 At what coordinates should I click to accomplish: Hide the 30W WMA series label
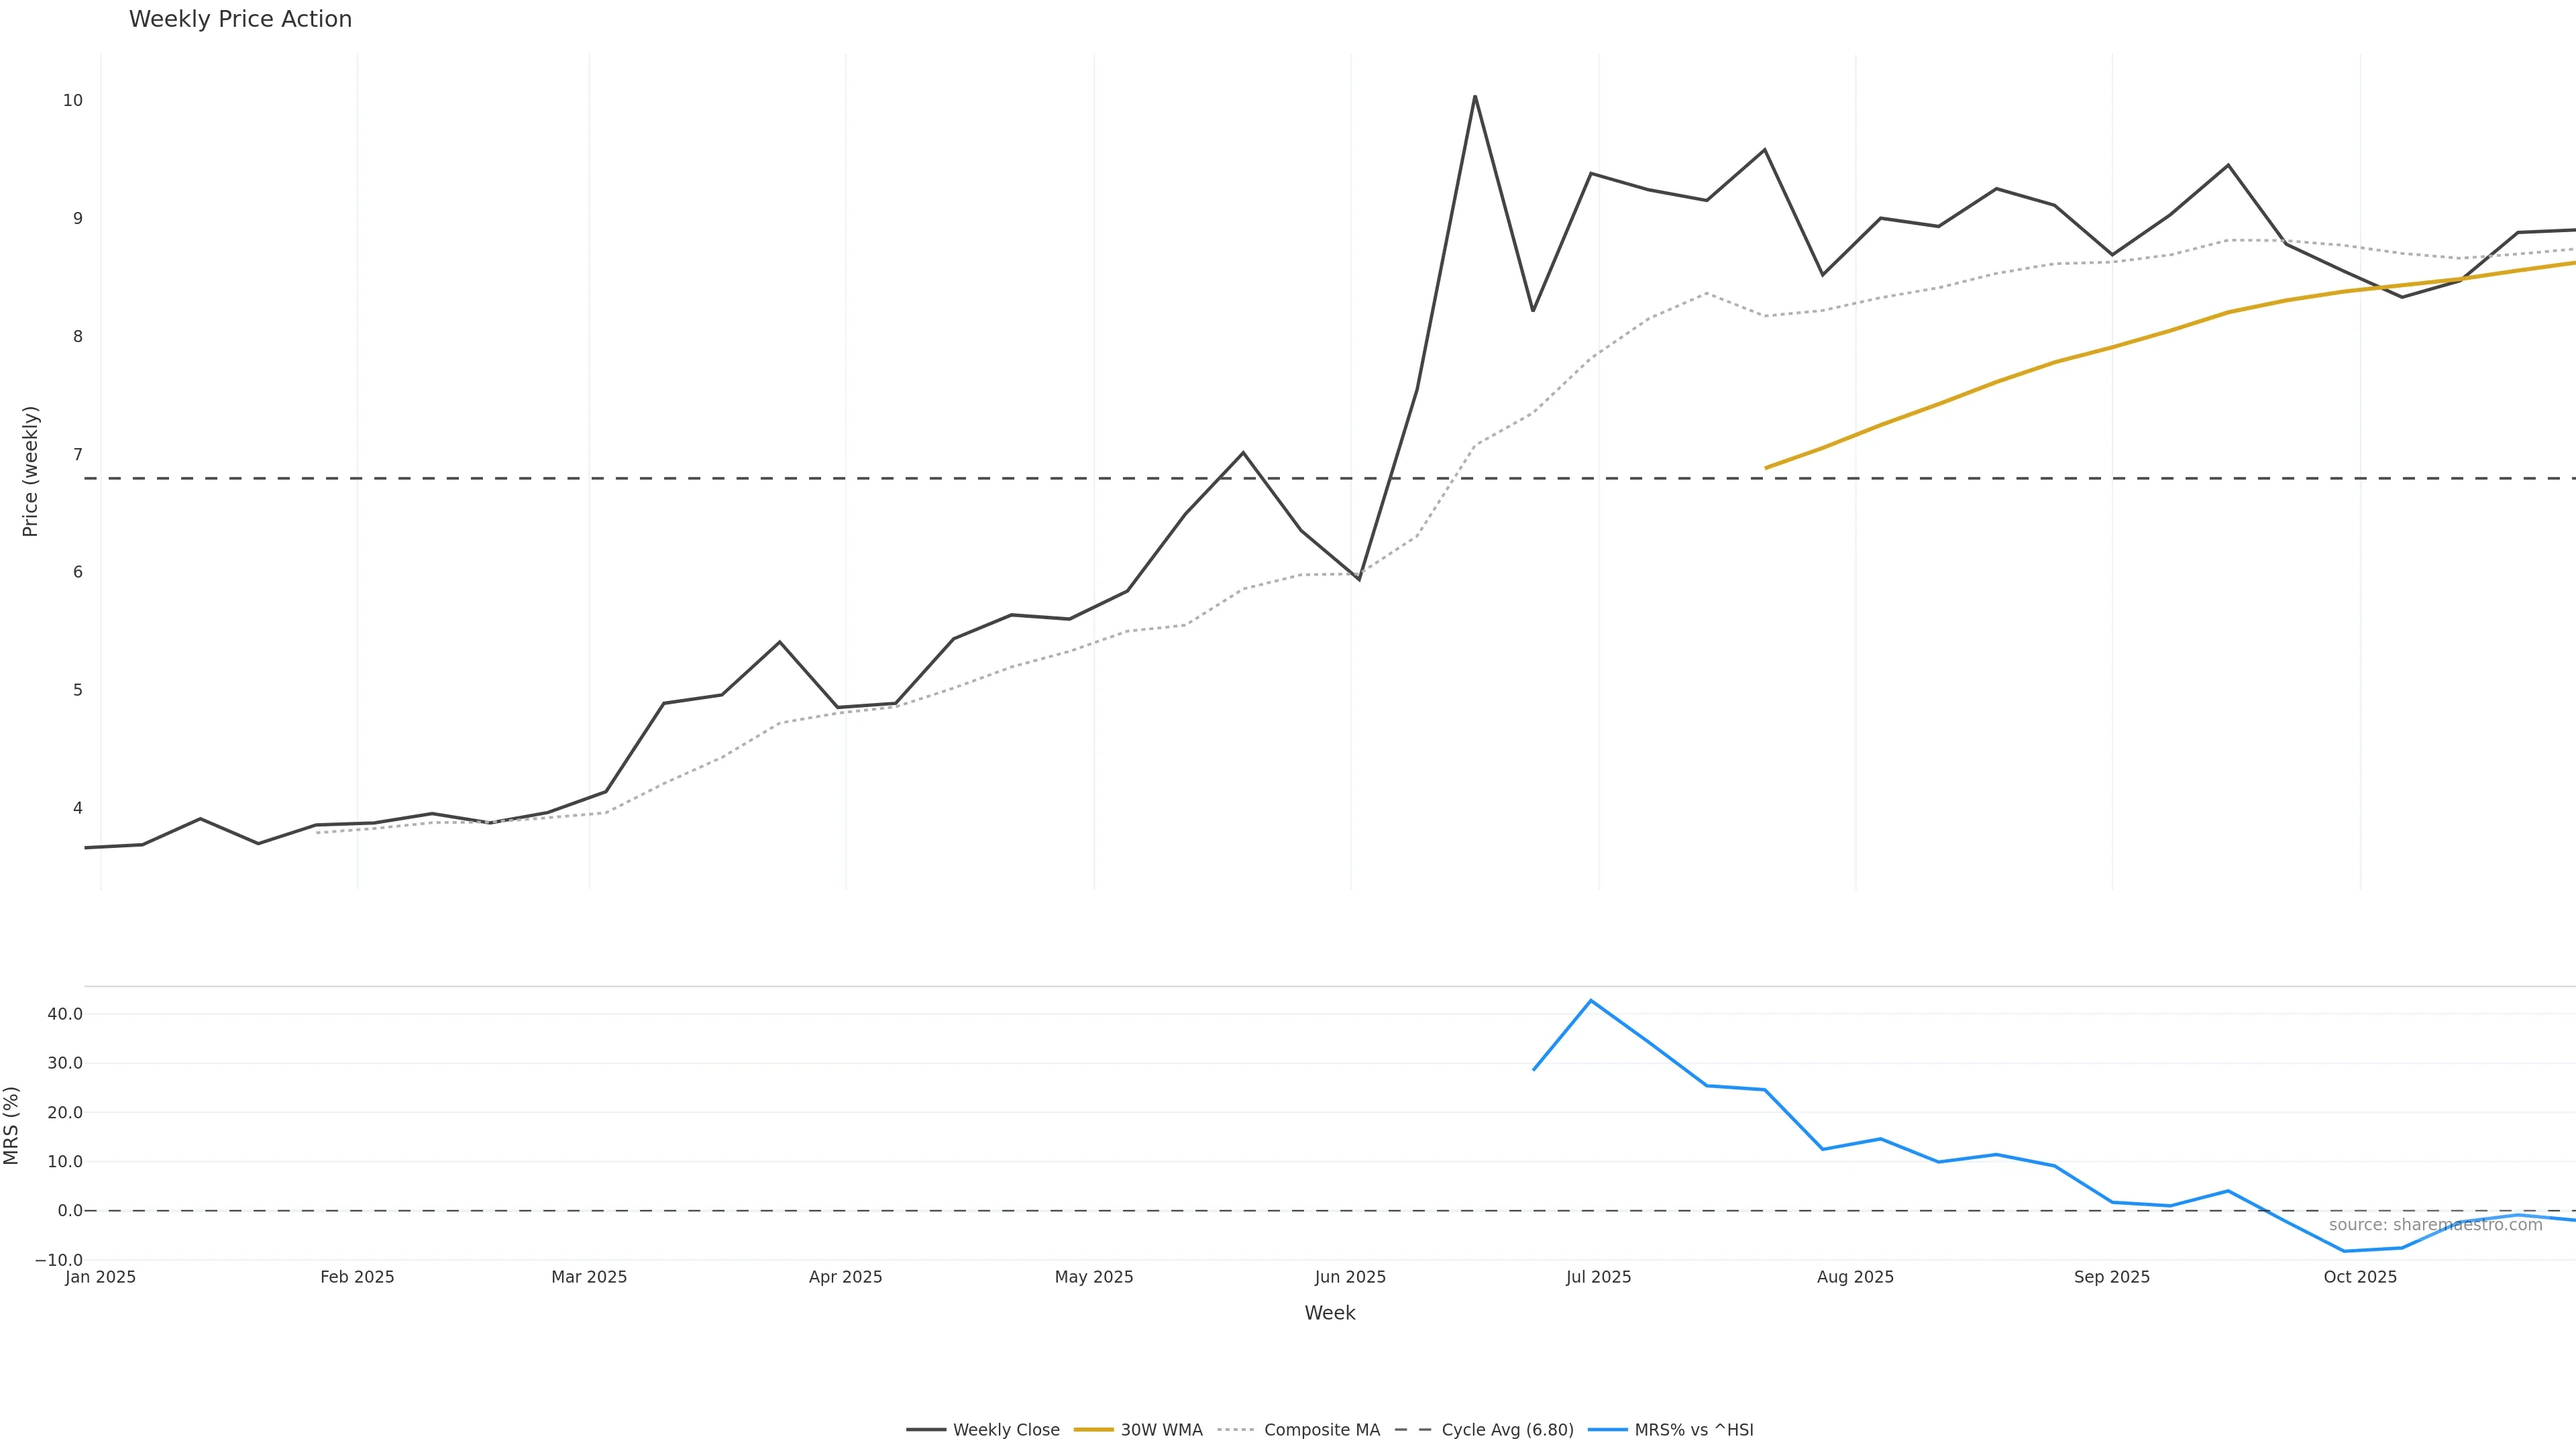tap(1161, 1430)
